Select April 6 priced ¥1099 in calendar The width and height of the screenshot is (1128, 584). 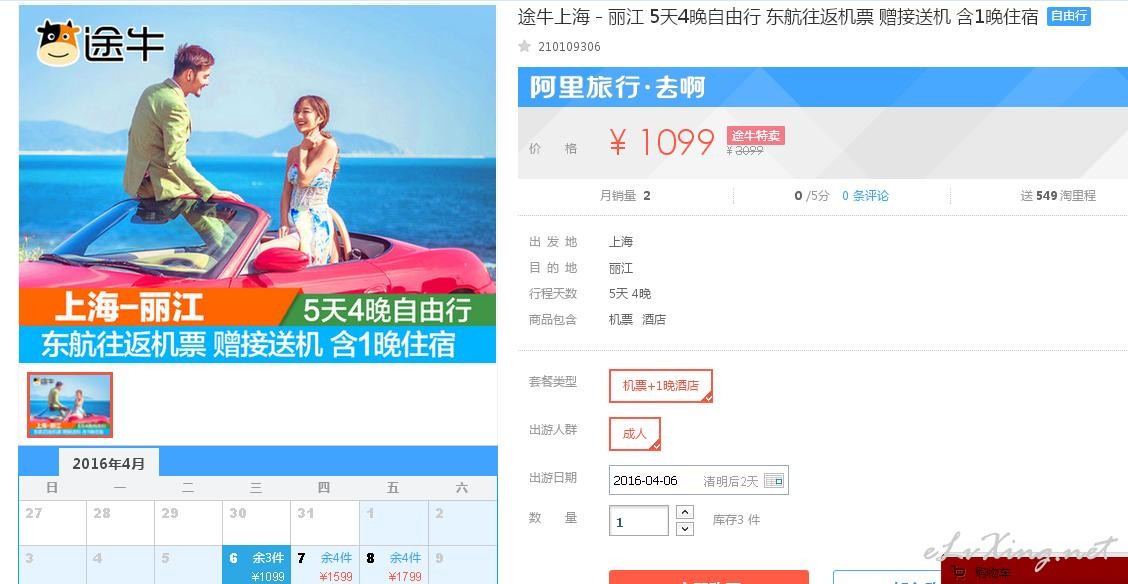256,566
